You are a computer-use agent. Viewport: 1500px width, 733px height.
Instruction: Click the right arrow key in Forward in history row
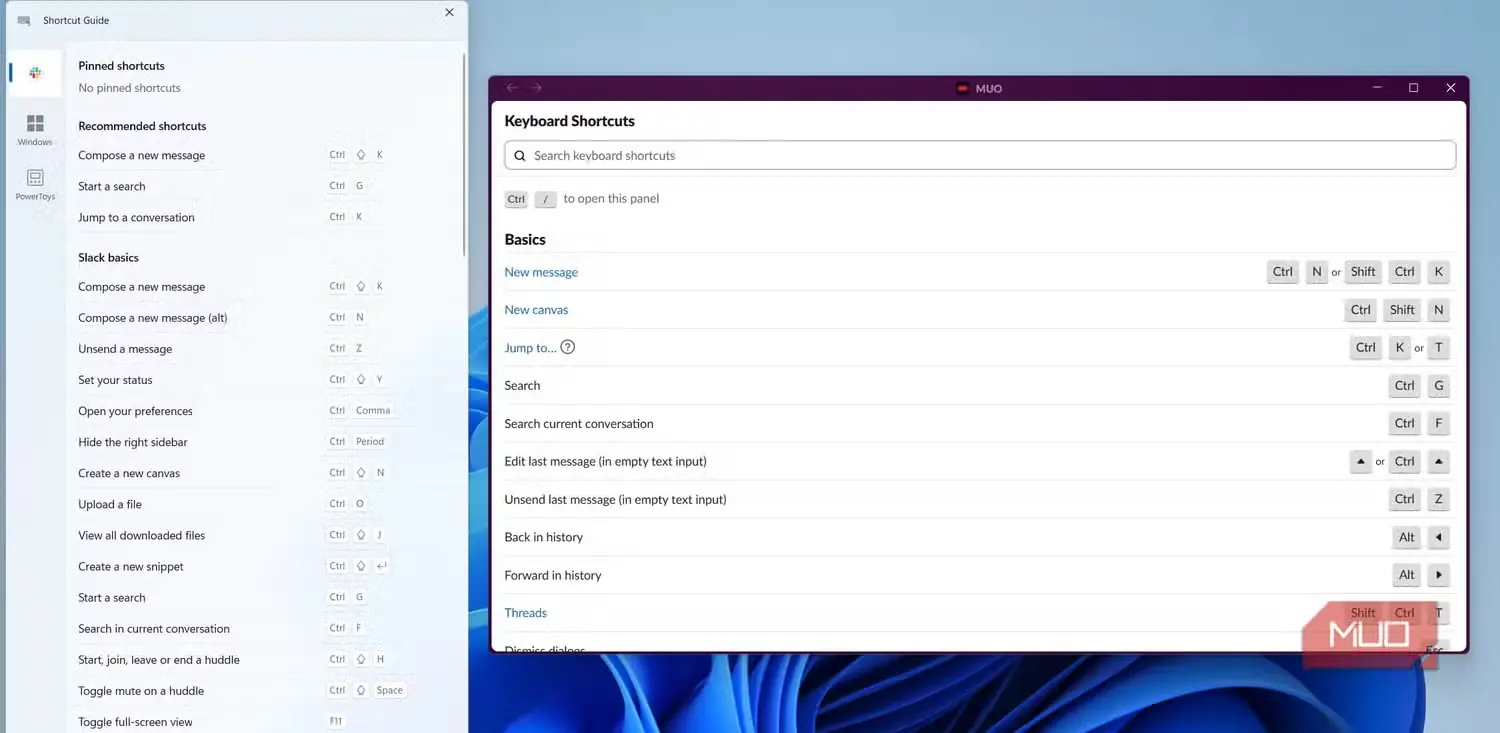(x=1438, y=575)
